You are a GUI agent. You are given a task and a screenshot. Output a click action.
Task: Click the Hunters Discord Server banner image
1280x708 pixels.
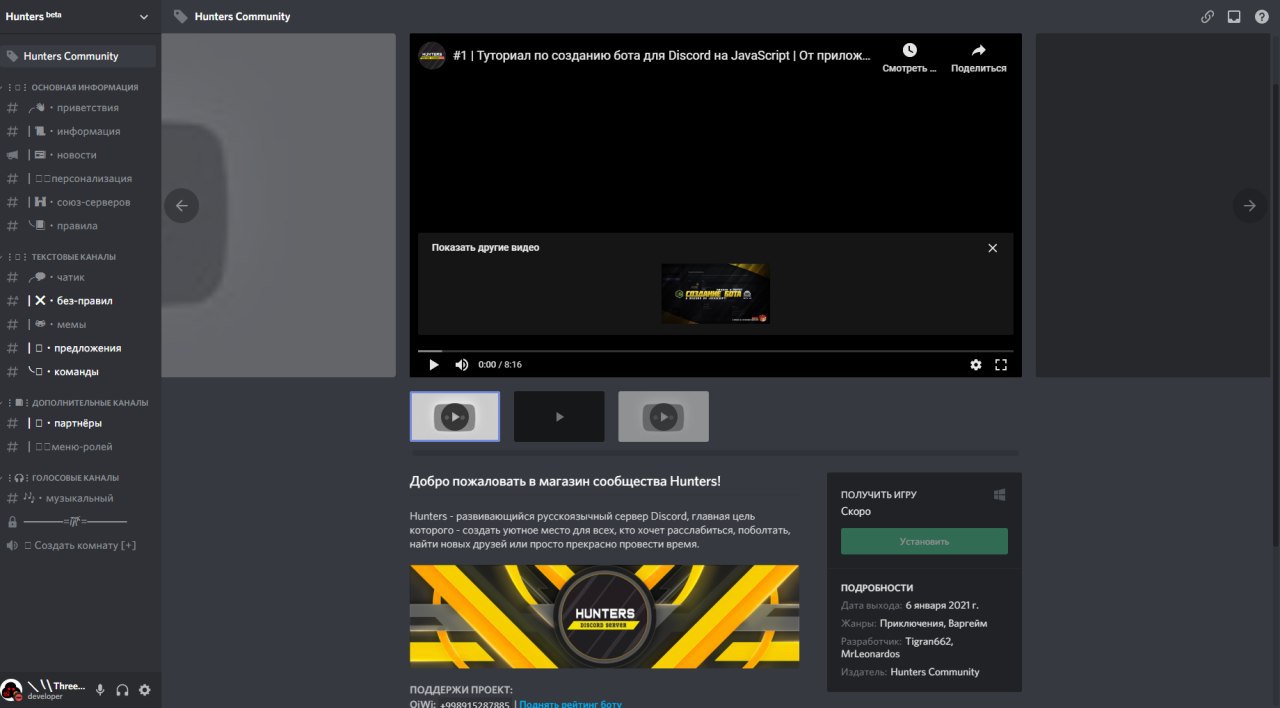point(604,616)
